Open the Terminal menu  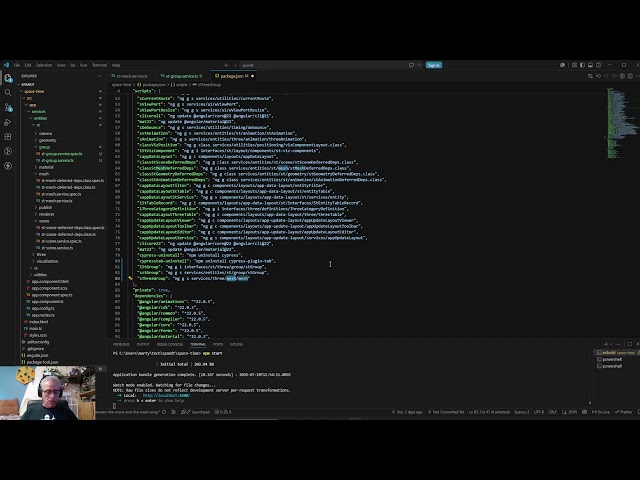coord(99,65)
